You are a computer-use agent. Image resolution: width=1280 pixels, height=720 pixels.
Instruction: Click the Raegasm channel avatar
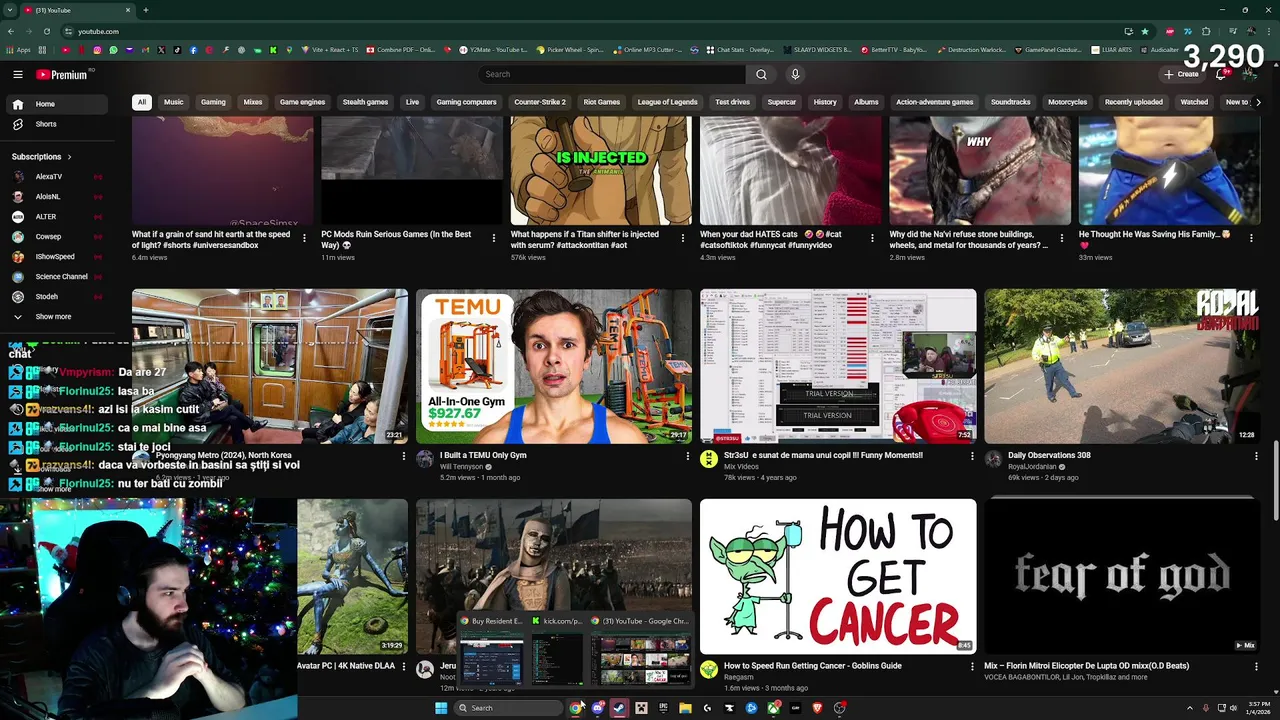[709, 670]
